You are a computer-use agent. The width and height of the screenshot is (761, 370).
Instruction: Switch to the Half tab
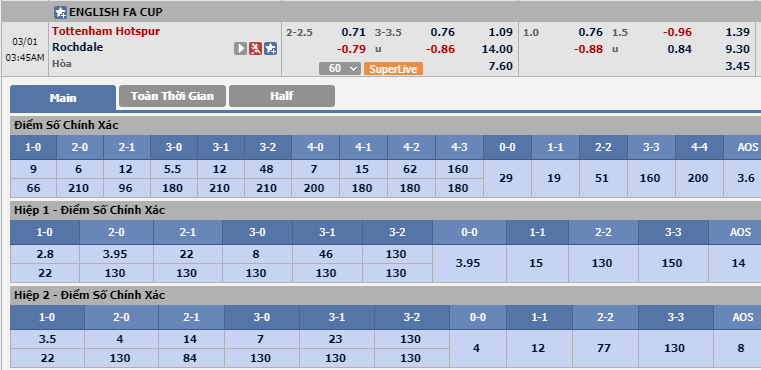click(x=282, y=96)
